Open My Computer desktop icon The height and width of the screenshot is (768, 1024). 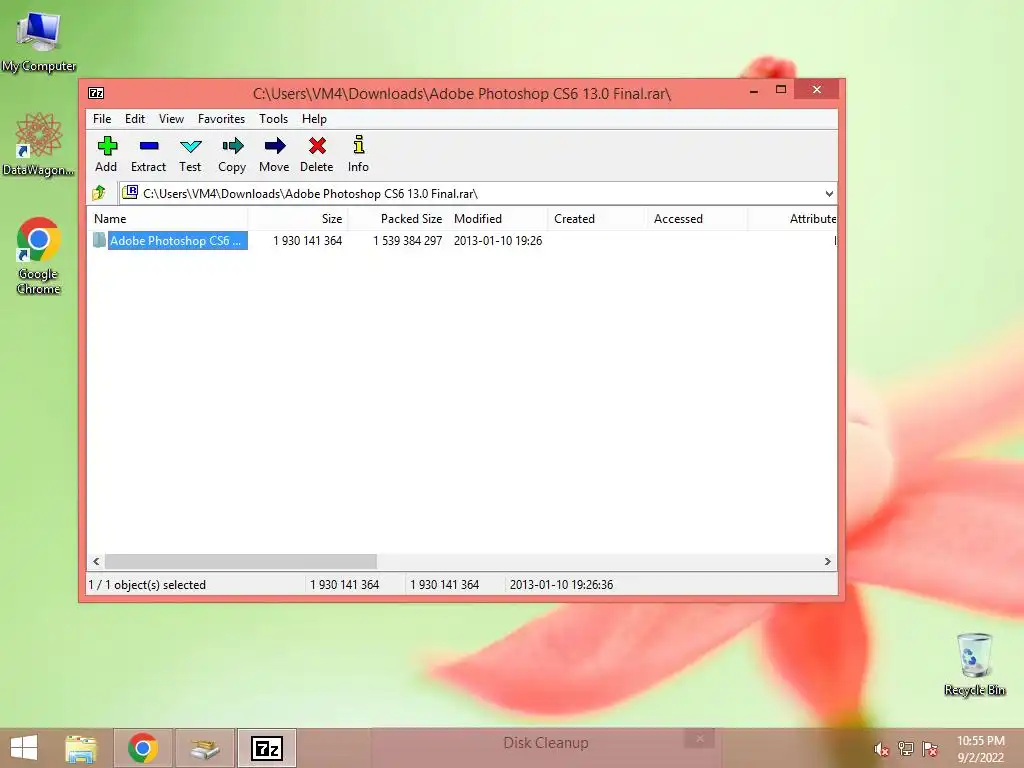(x=39, y=42)
